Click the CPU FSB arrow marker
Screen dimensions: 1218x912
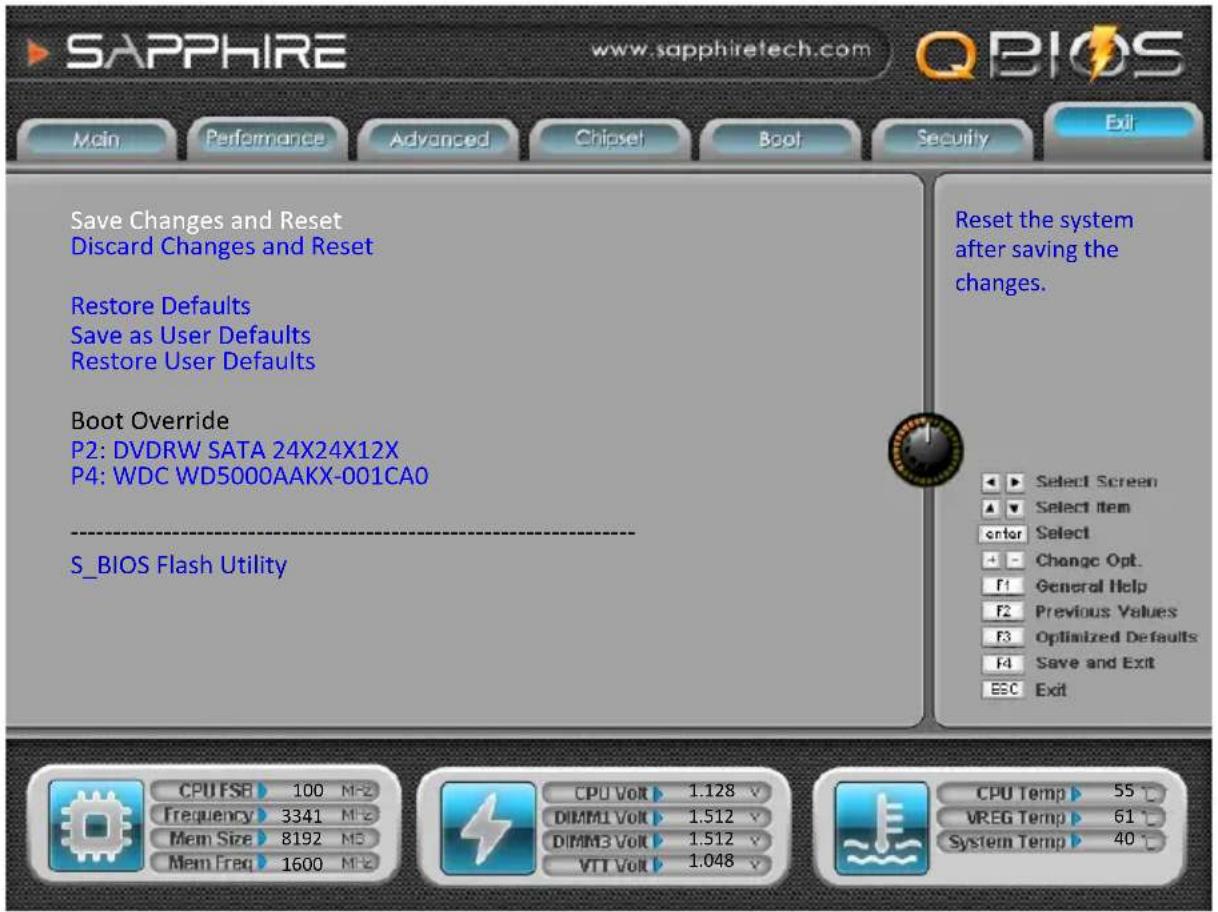pos(263,791)
